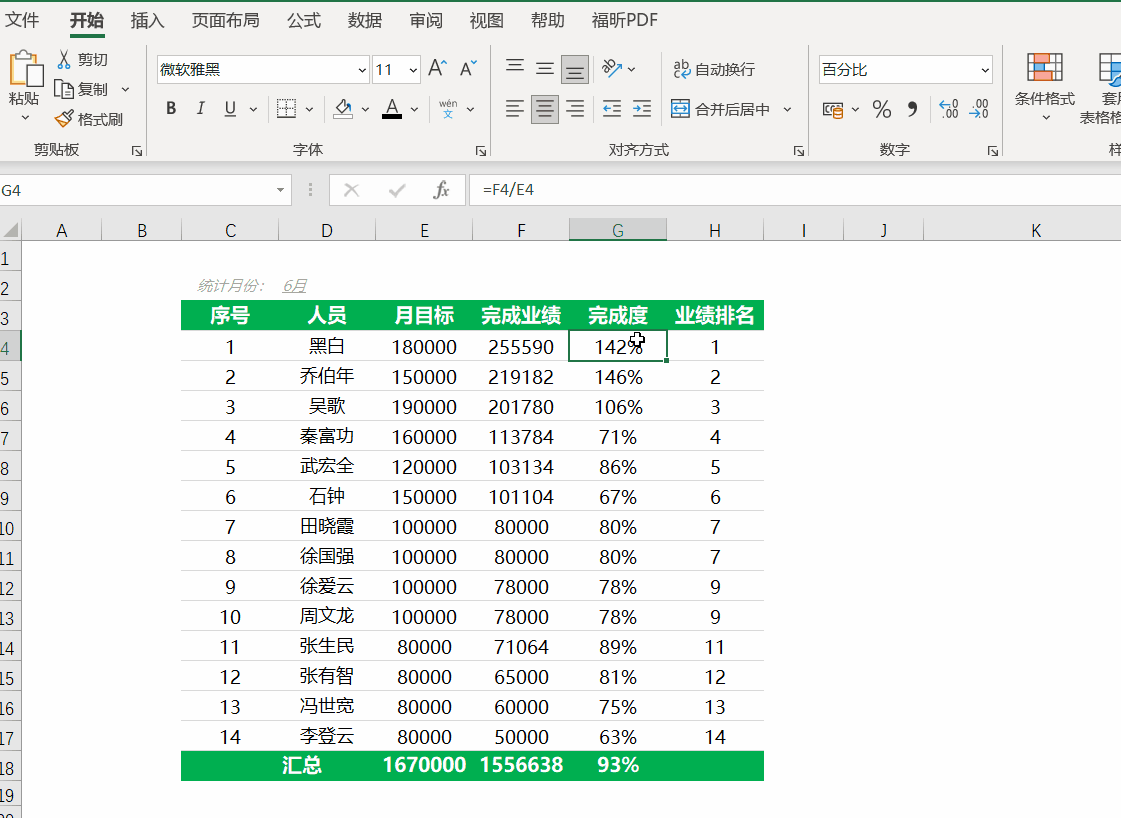Toggle italic text formatting

click(200, 109)
